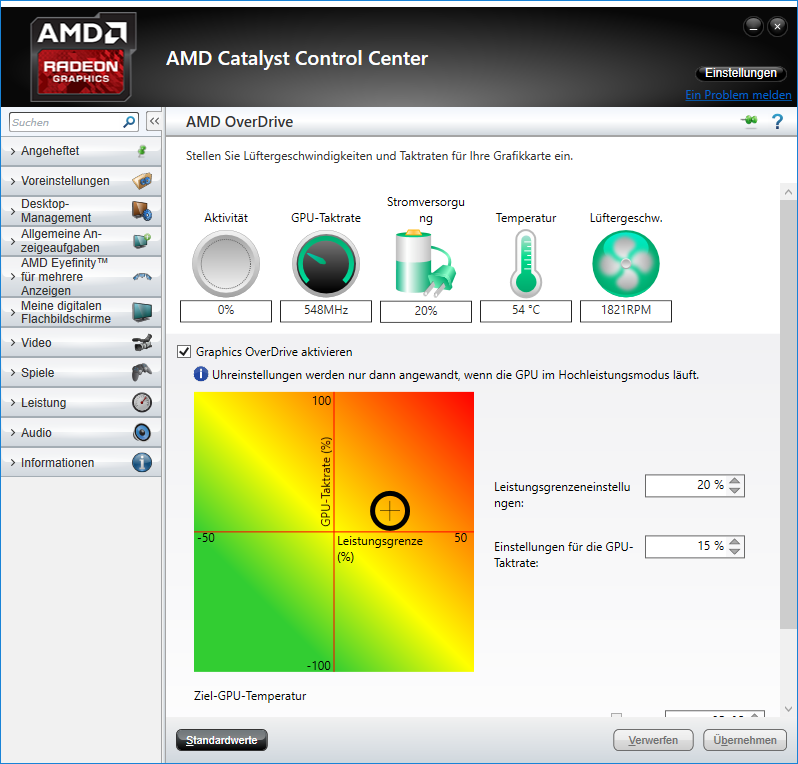798x764 pixels.
Task: Click the Desktop-Management icon
Action: click(142, 210)
